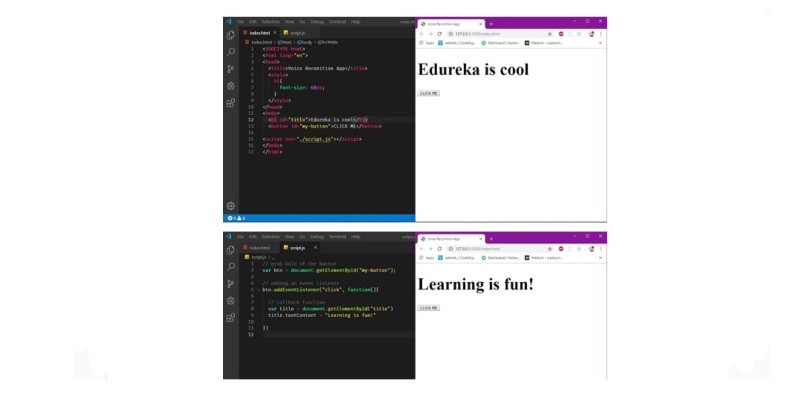
Task: Select the index.html tab in the bottom editor
Action: pyautogui.click(x=259, y=248)
